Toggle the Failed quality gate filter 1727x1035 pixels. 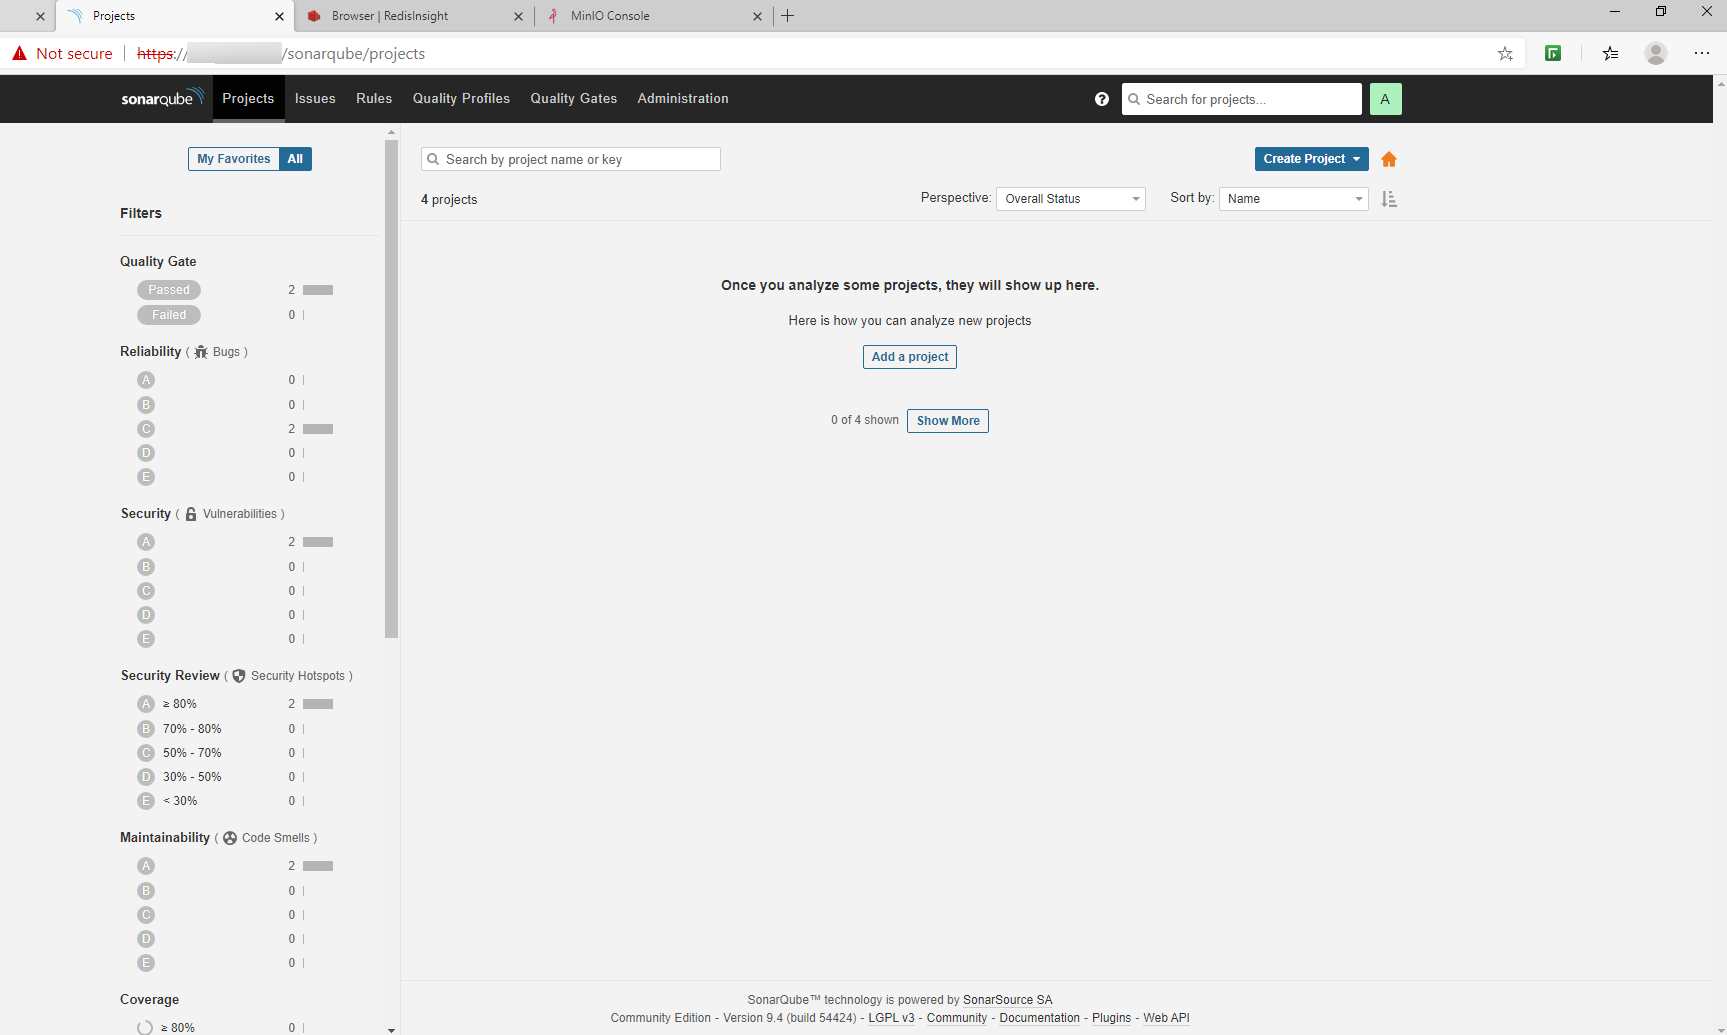pyautogui.click(x=169, y=315)
